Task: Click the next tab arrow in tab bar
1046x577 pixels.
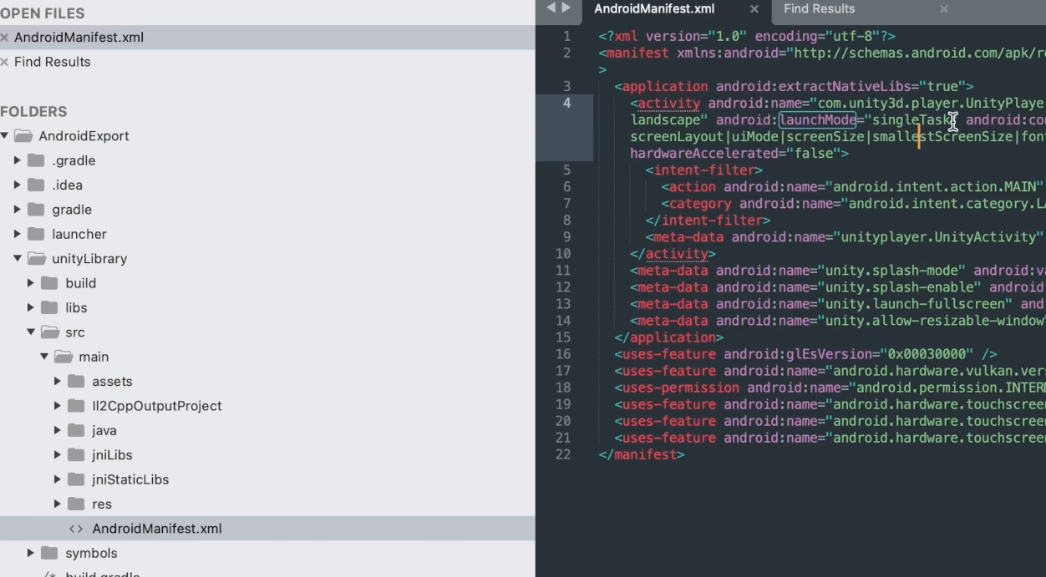Action: click(x=567, y=8)
